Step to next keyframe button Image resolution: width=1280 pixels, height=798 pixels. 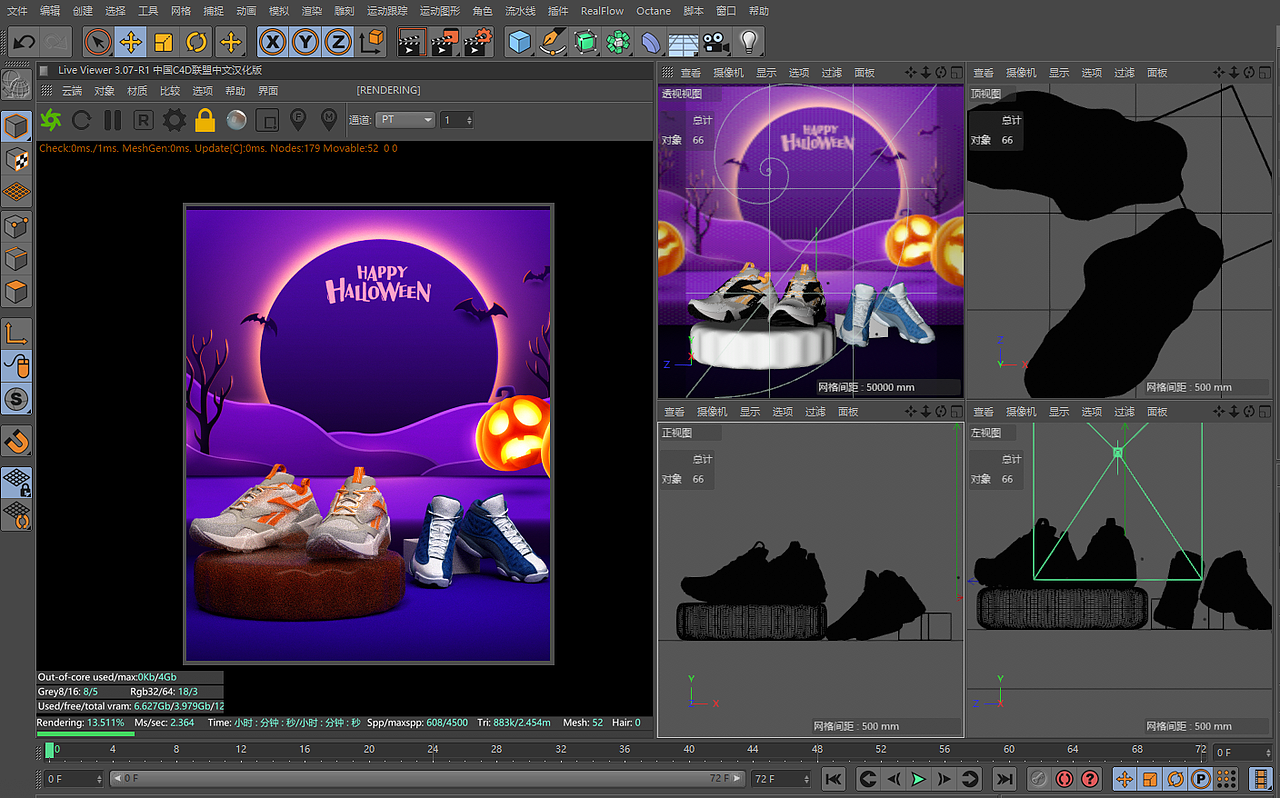pyautogui.click(x=969, y=779)
